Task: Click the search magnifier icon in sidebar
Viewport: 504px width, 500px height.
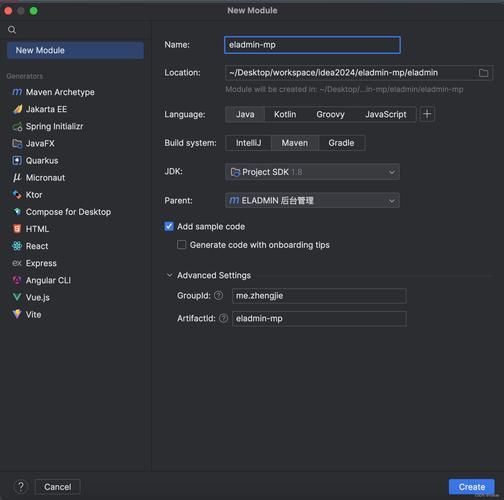Action: pyautogui.click(x=12, y=30)
